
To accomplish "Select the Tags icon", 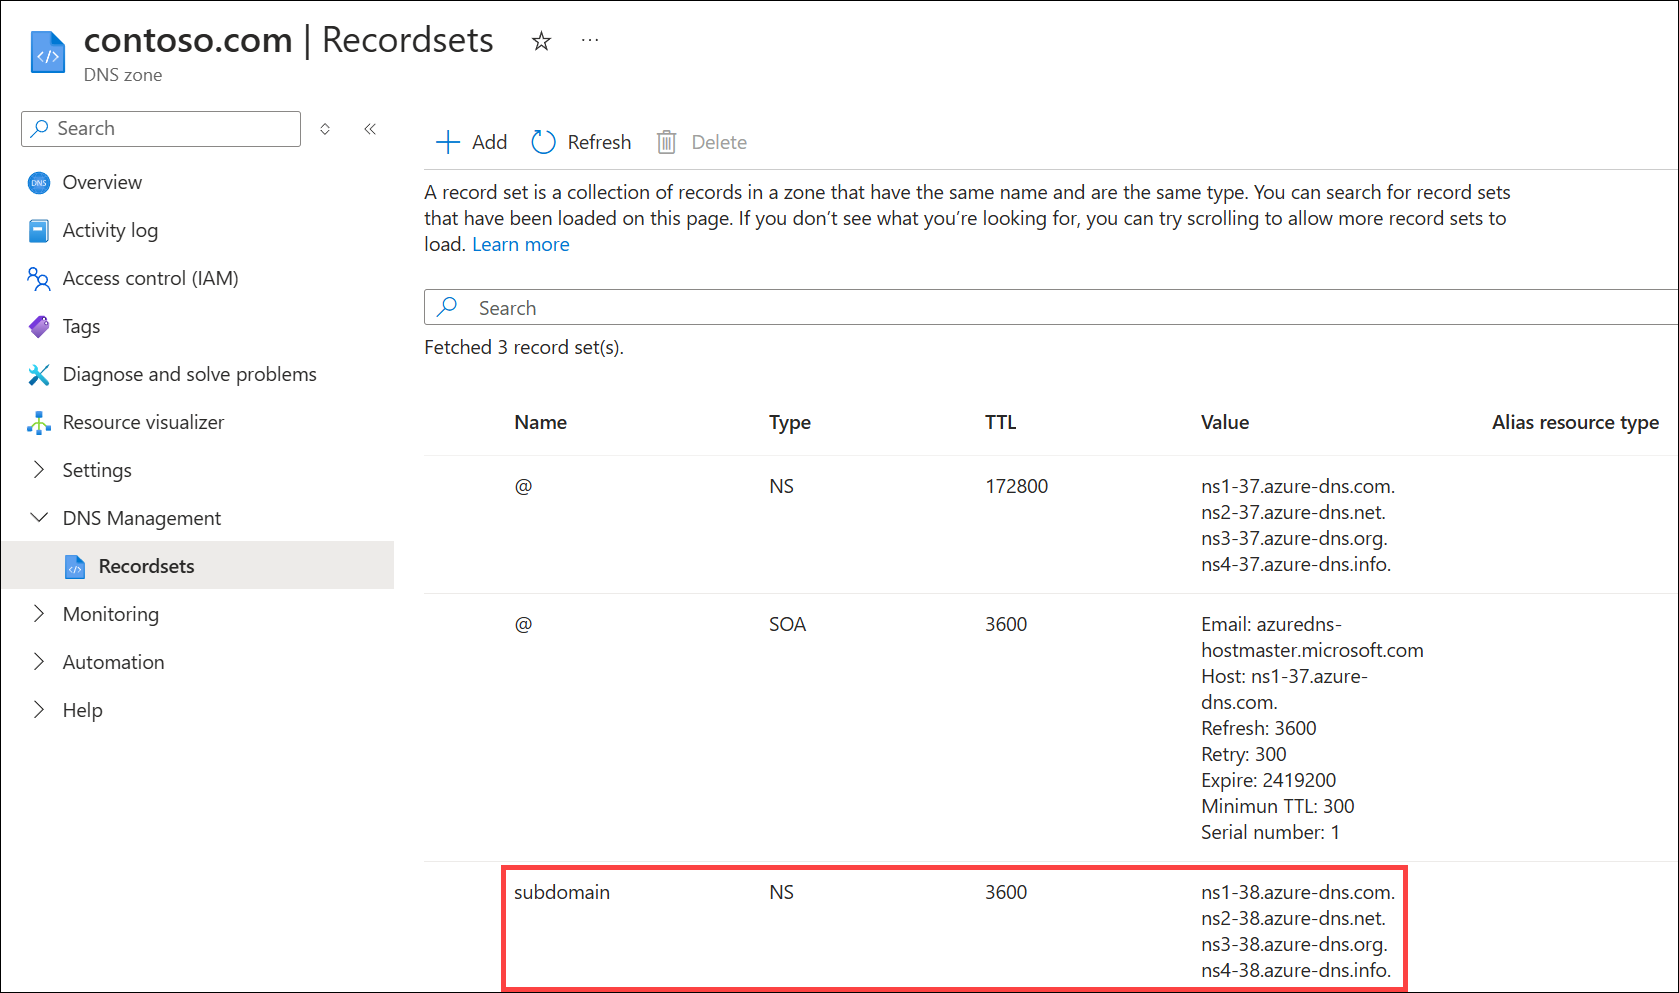I will point(39,327).
